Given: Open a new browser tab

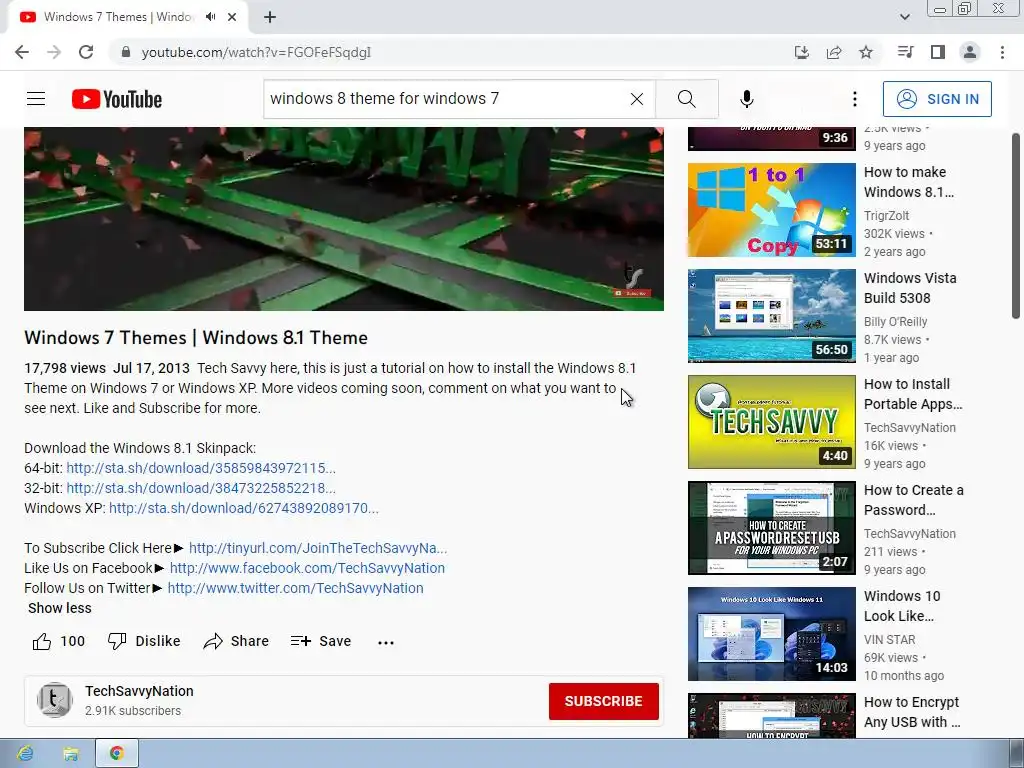Looking at the screenshot, I should [x=270, y=17].
